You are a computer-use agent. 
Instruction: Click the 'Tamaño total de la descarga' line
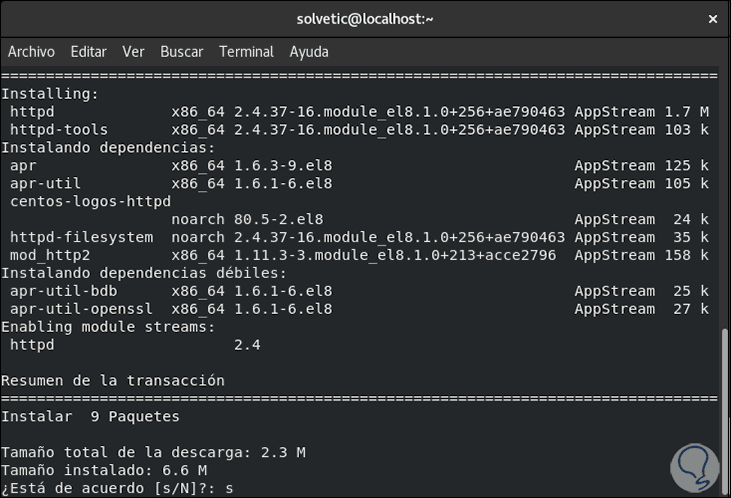[x=153, y=452]
